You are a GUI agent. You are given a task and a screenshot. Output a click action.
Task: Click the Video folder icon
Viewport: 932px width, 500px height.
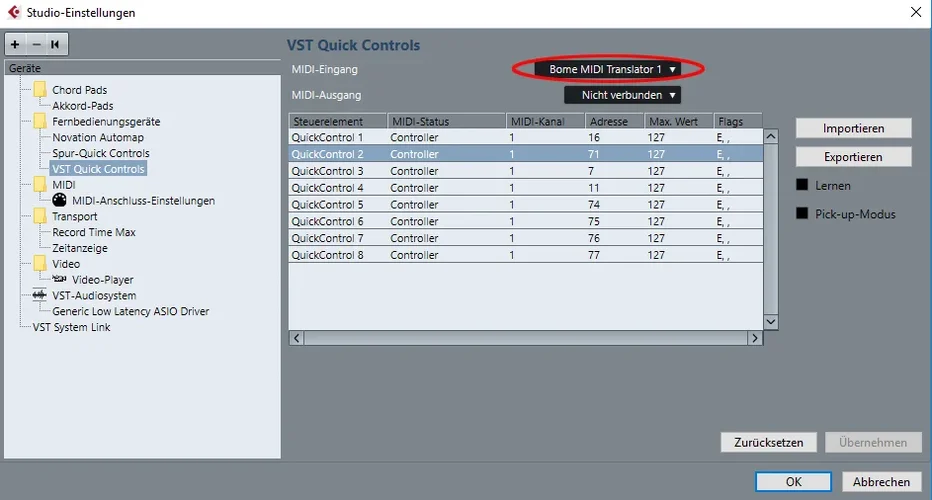(40, 264)
